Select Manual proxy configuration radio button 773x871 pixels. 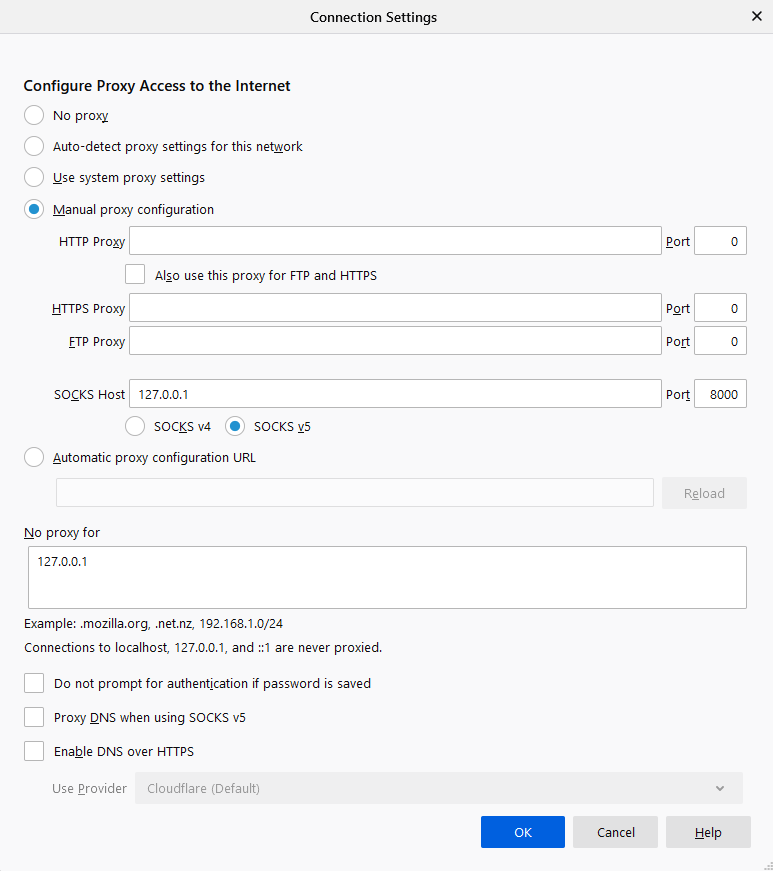click(x=34, y=210)
